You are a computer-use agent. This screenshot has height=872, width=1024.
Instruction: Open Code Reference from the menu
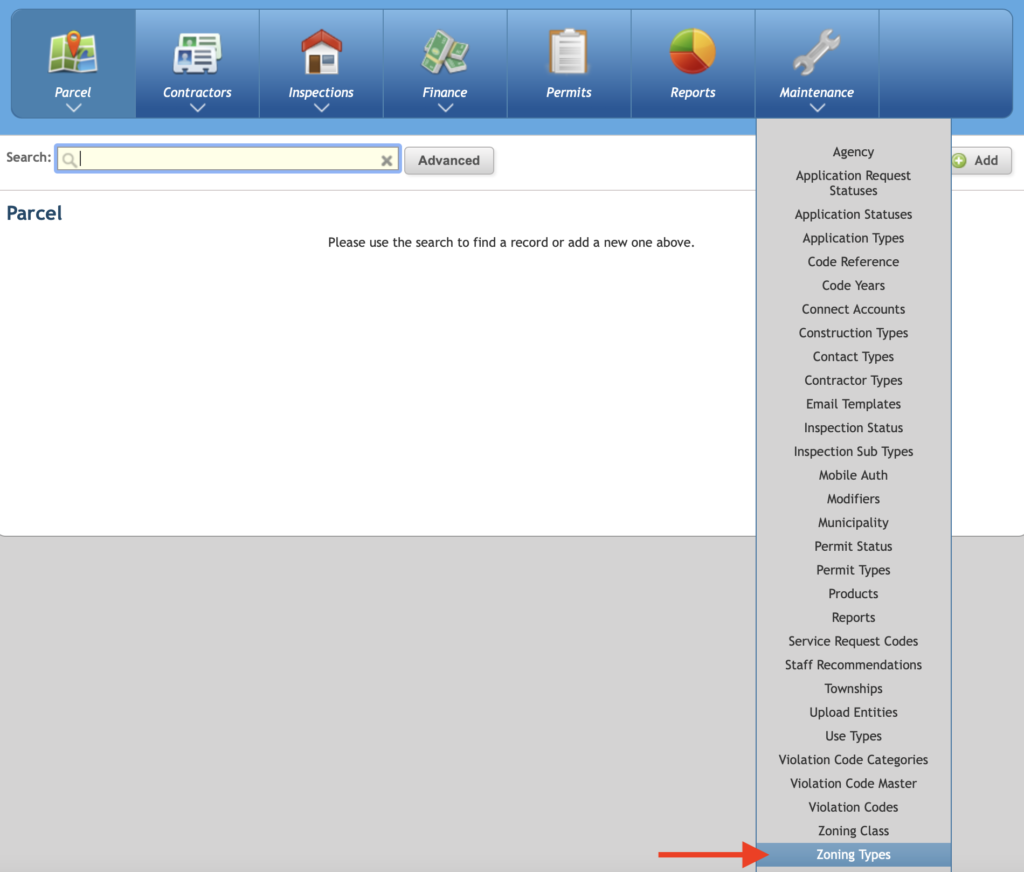point(853,262)
